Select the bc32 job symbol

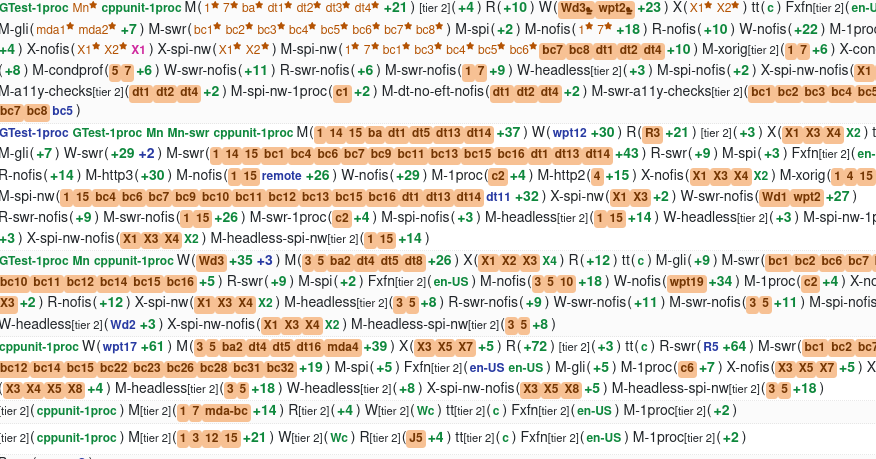[280, 367]
